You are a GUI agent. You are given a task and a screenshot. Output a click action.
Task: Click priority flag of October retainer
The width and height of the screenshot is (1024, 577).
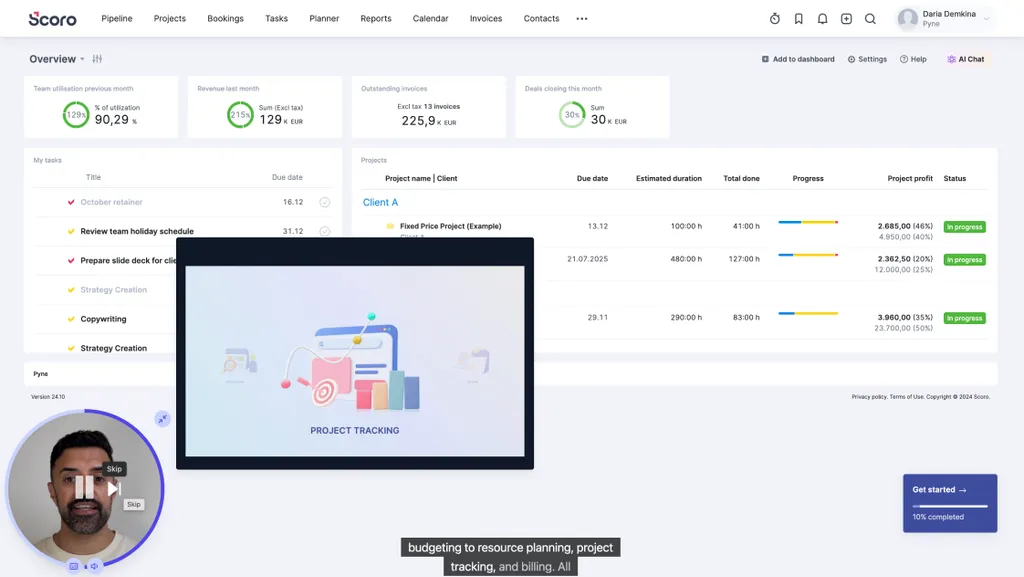[x=71, y=202]
